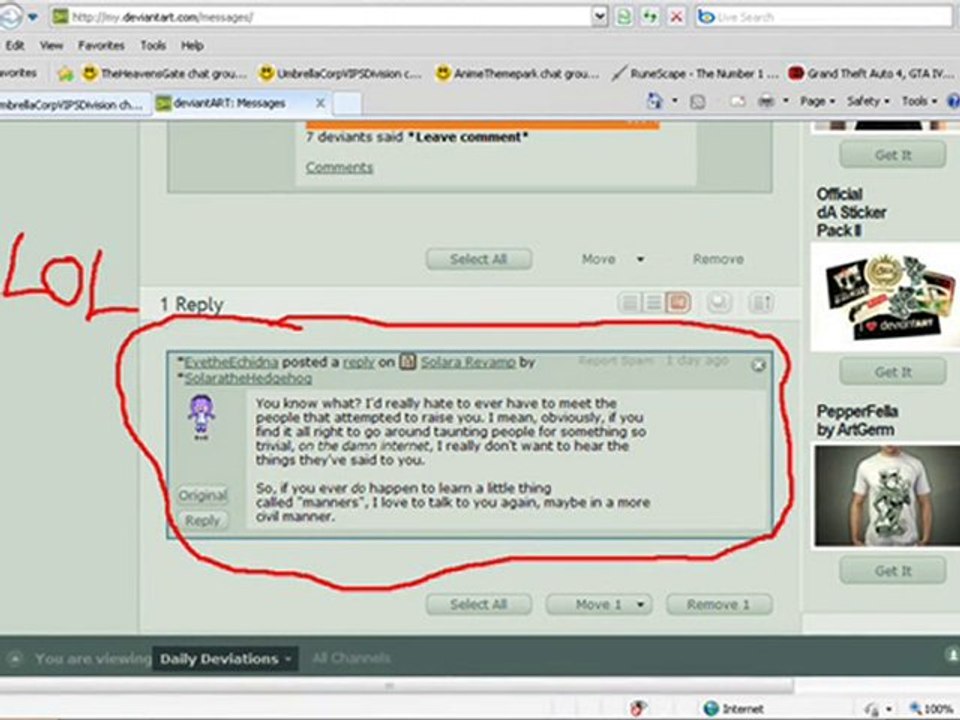Click All Channels in bottom bar

(x=351, y=658)
